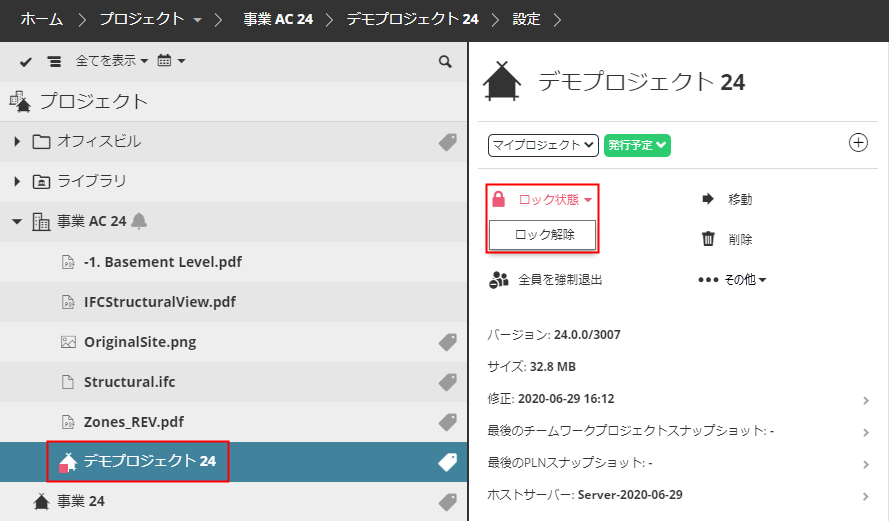
Task: Open the その他 more options menu
Action: coord(732,279)
